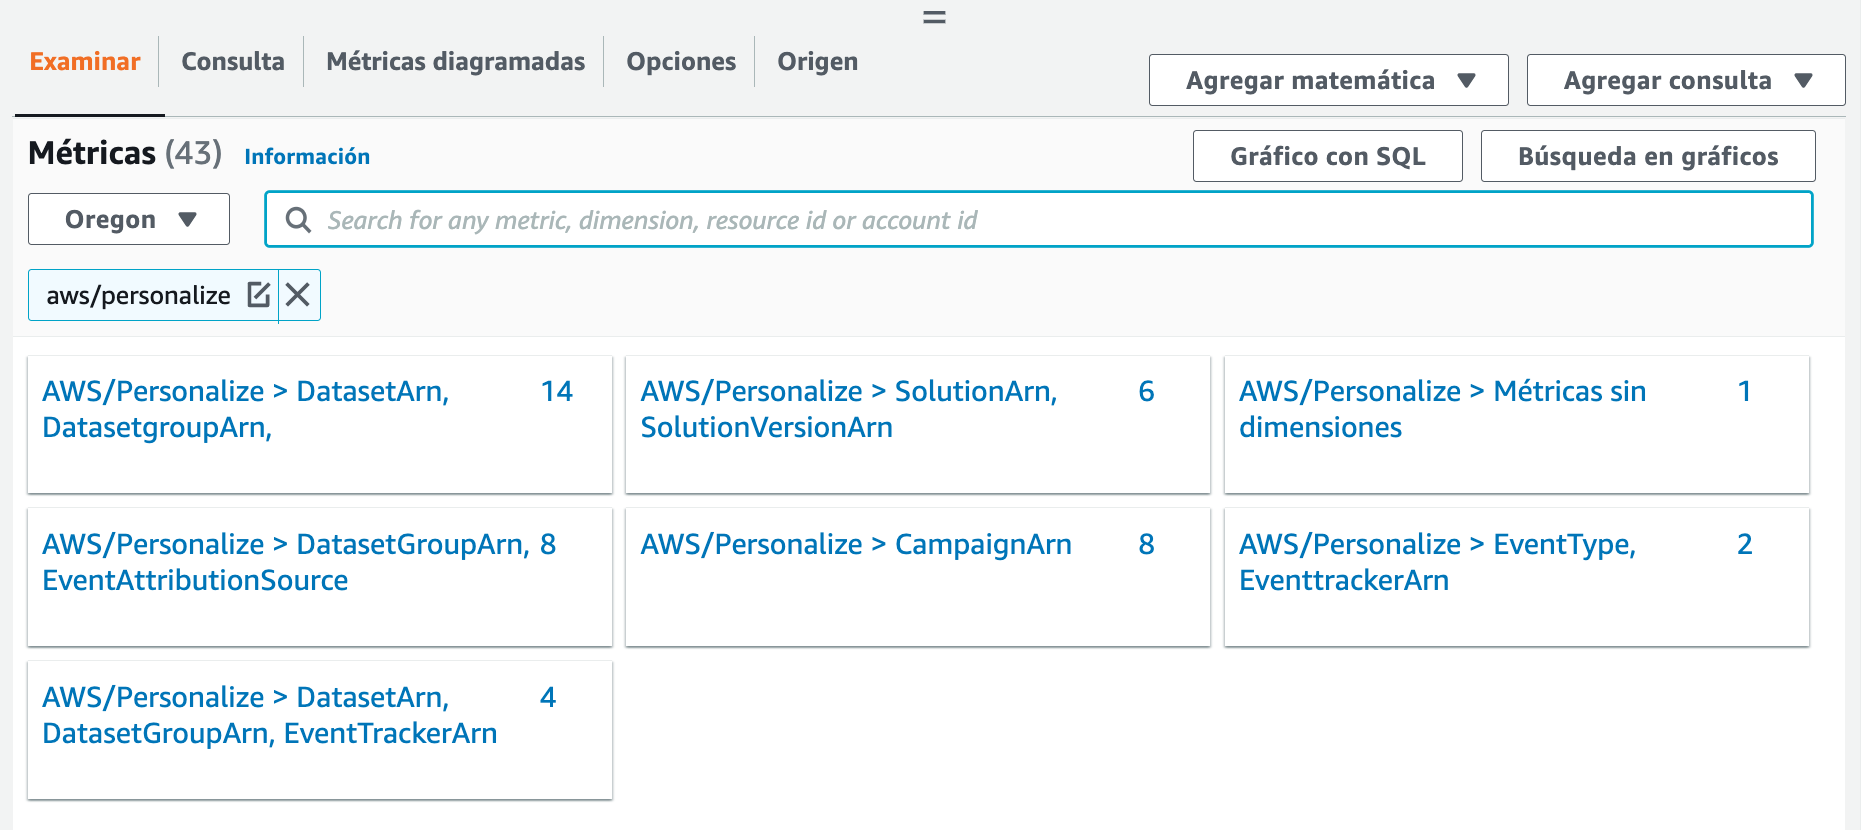
Task: Open SolutionArn, SolutionVersionArn metrics group
Action: 848,409
